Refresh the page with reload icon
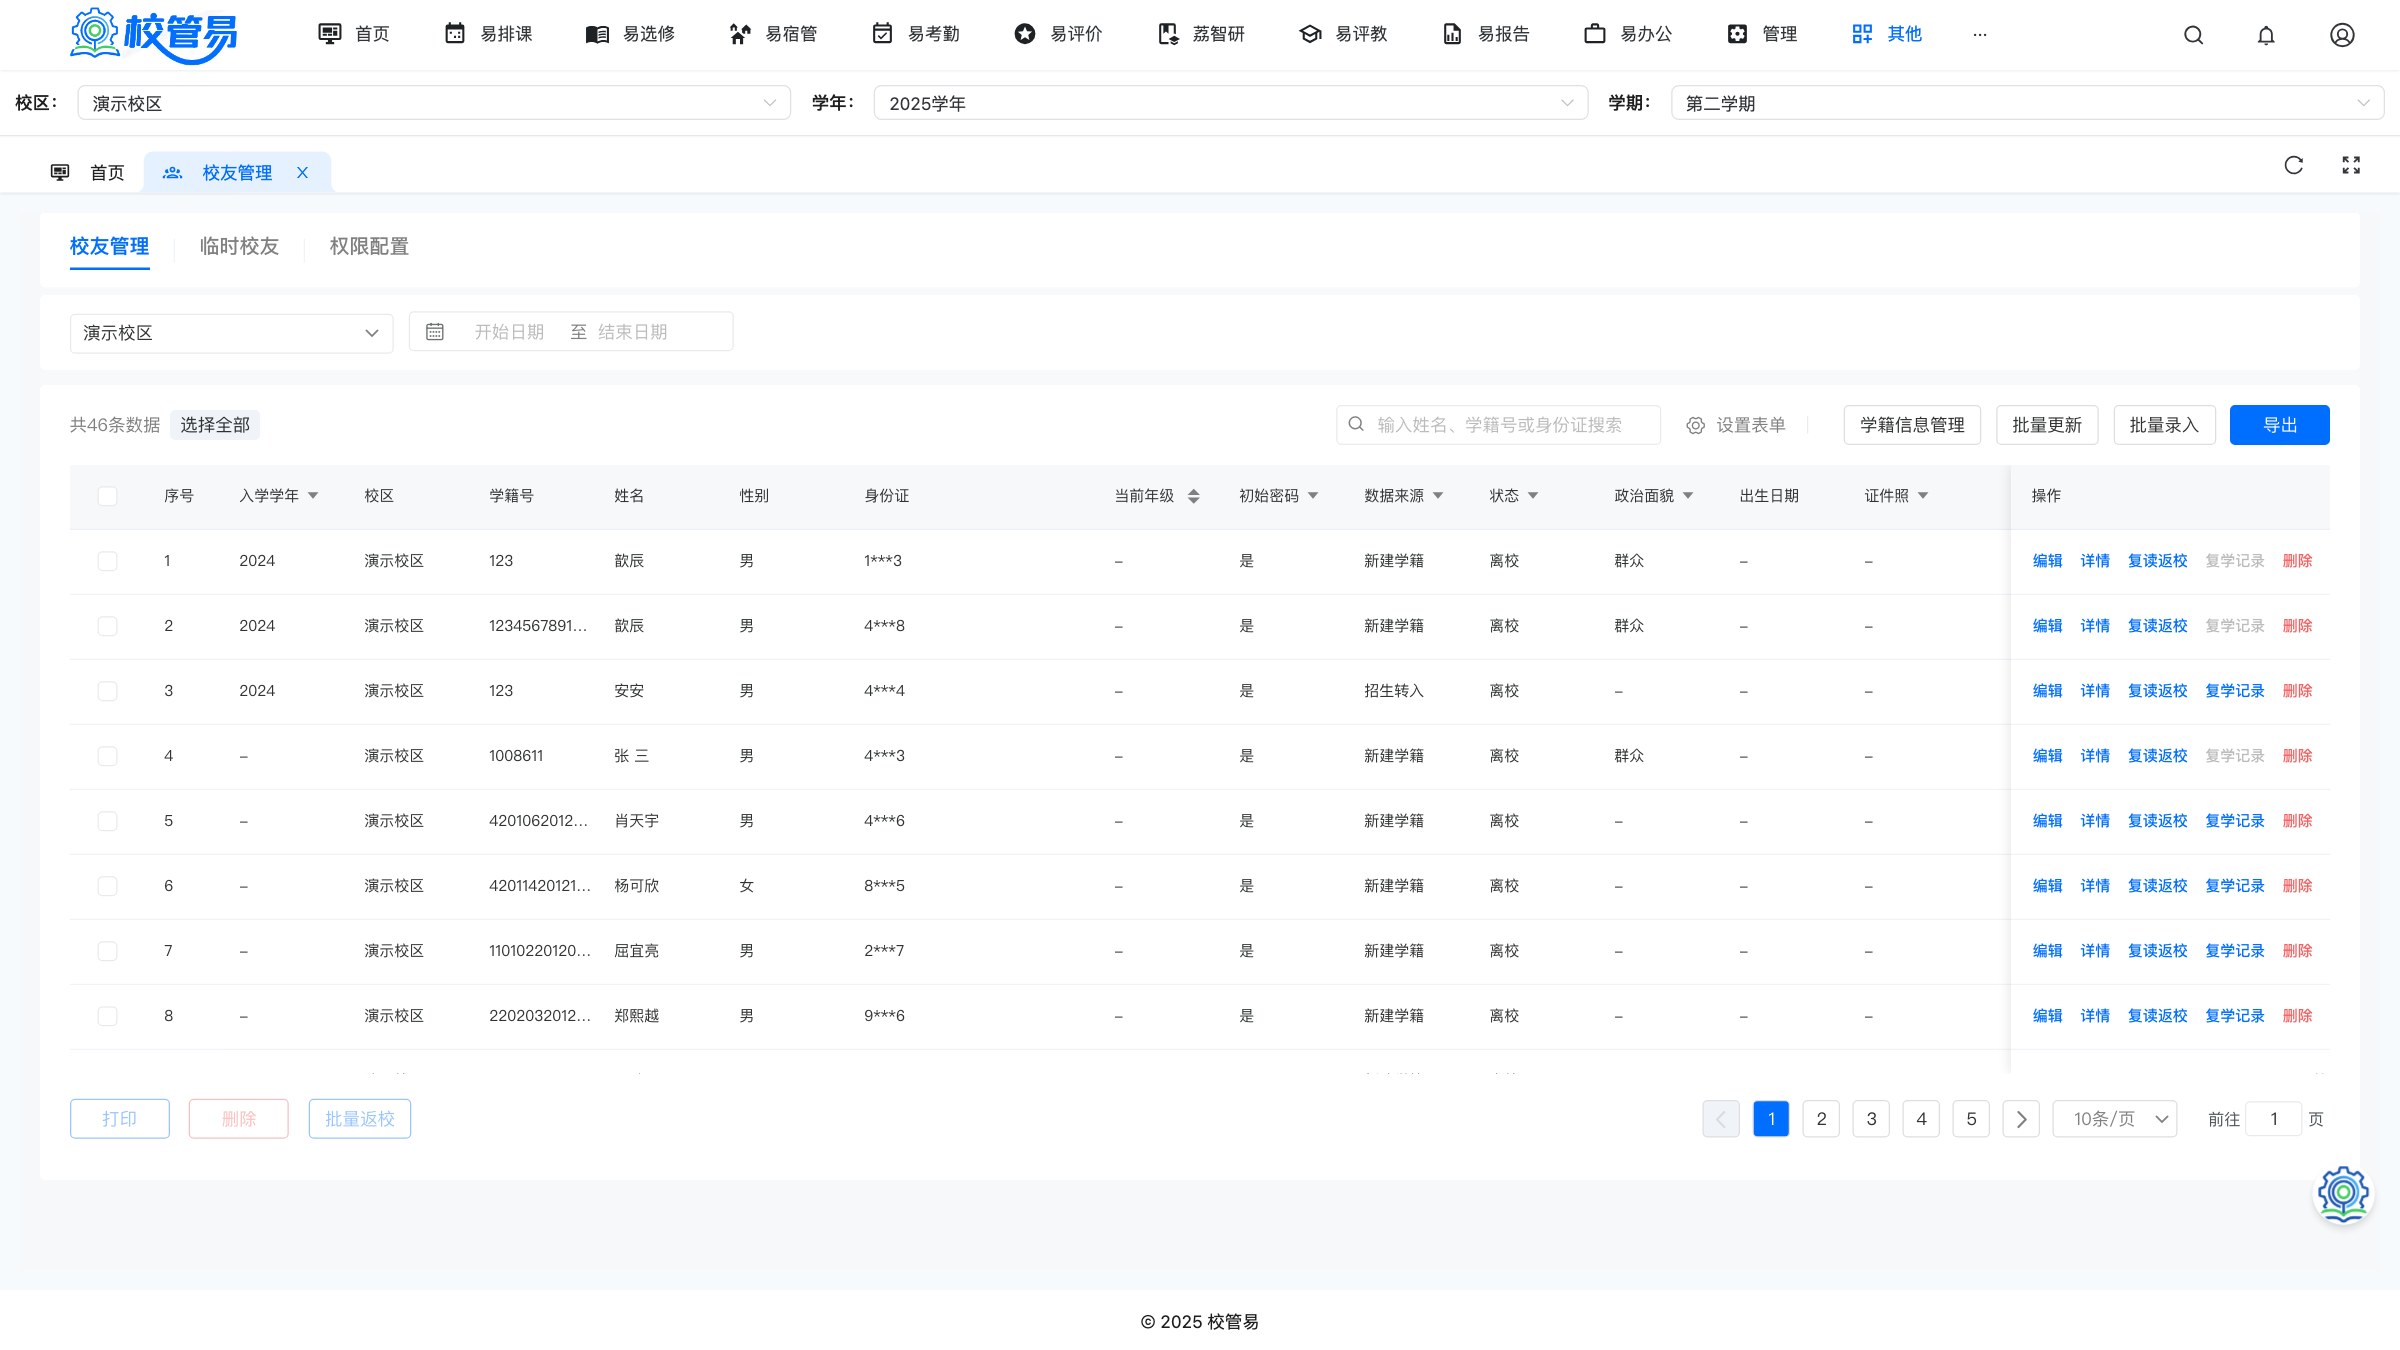This screenshot has width=2400, height=1350. pos(2294,165)
